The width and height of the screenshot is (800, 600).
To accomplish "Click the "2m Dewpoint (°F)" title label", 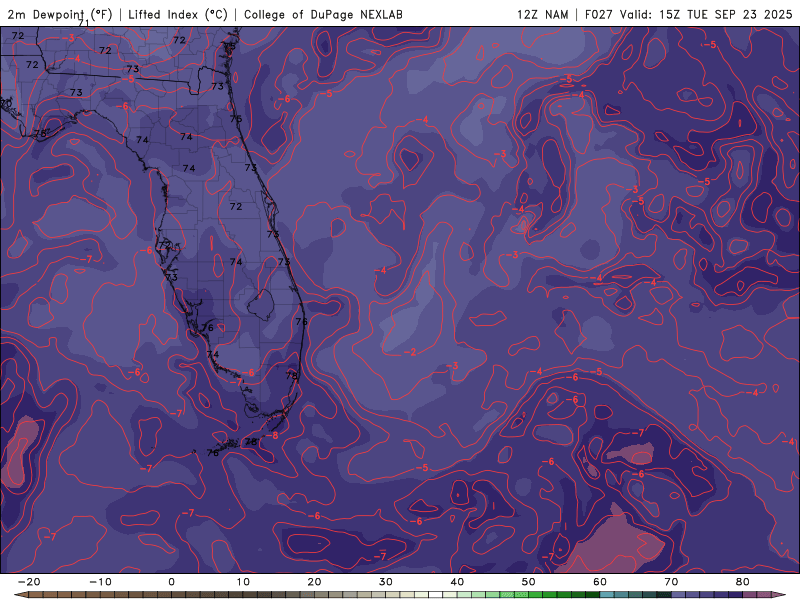I will 60,14.
